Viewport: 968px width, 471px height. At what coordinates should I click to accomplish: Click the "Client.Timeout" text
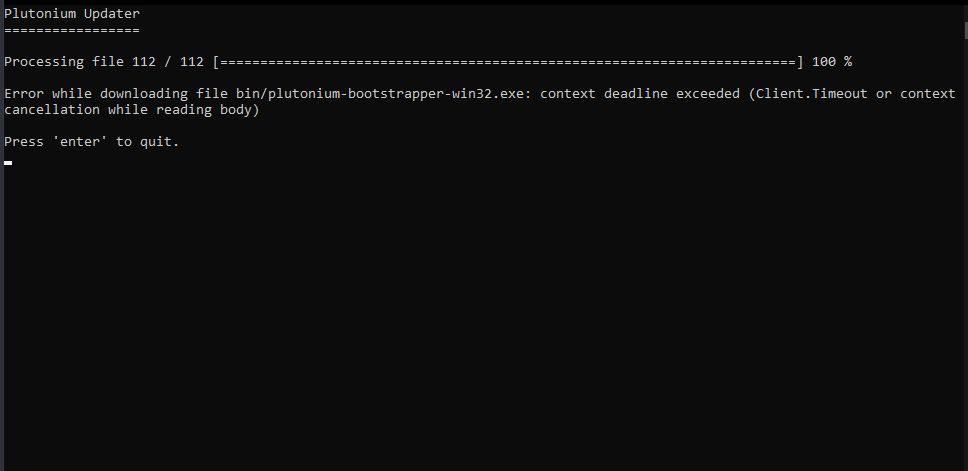(x=812, y=94)
